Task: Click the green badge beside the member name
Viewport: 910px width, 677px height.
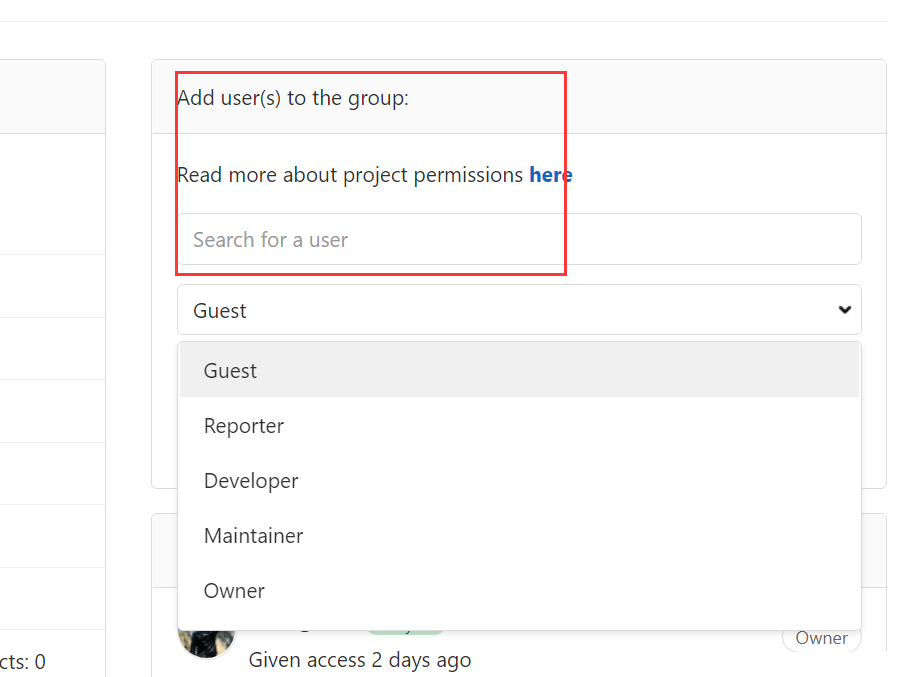Action: (405, 631)
